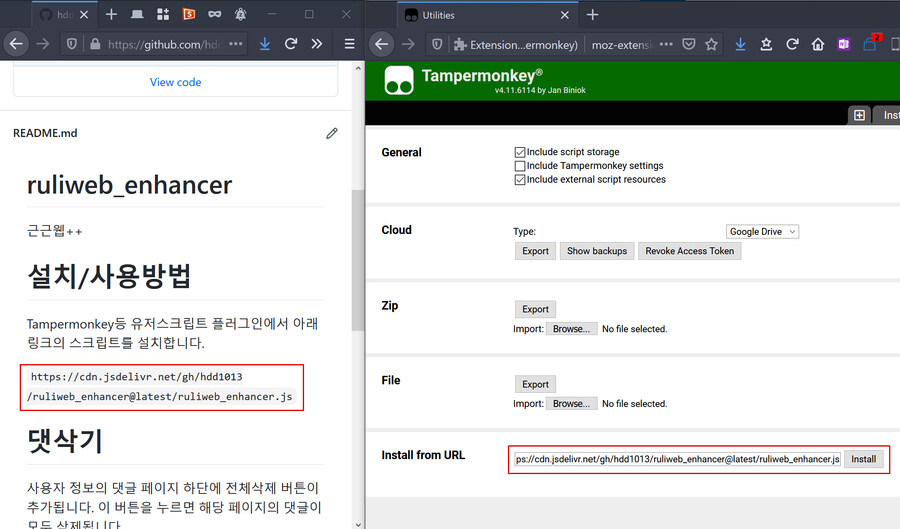Close the Utilities tab
The image size is (900, 529).
pos(565,15)
